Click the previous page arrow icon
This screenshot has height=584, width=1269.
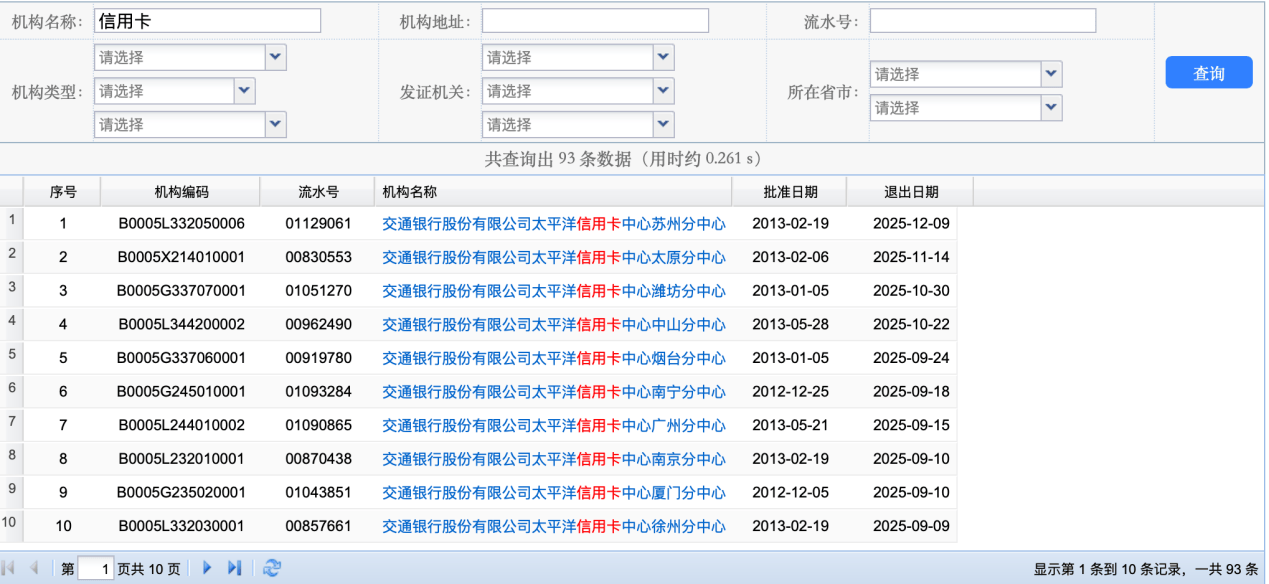pos(34,568)
